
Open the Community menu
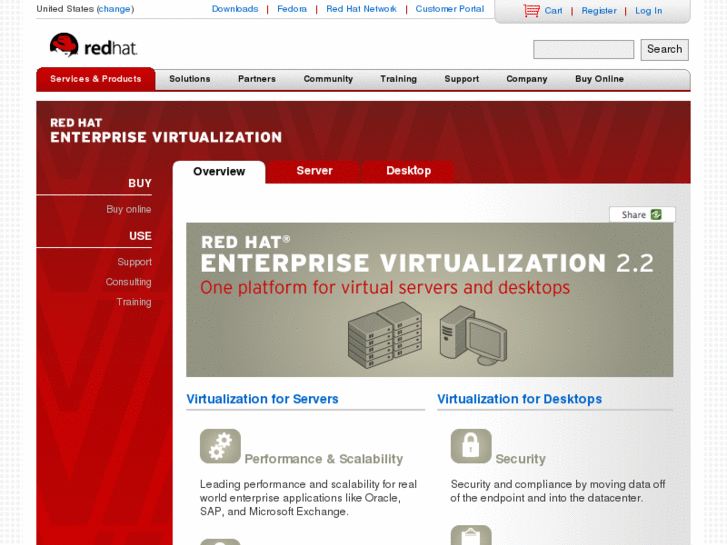[328, 79]
